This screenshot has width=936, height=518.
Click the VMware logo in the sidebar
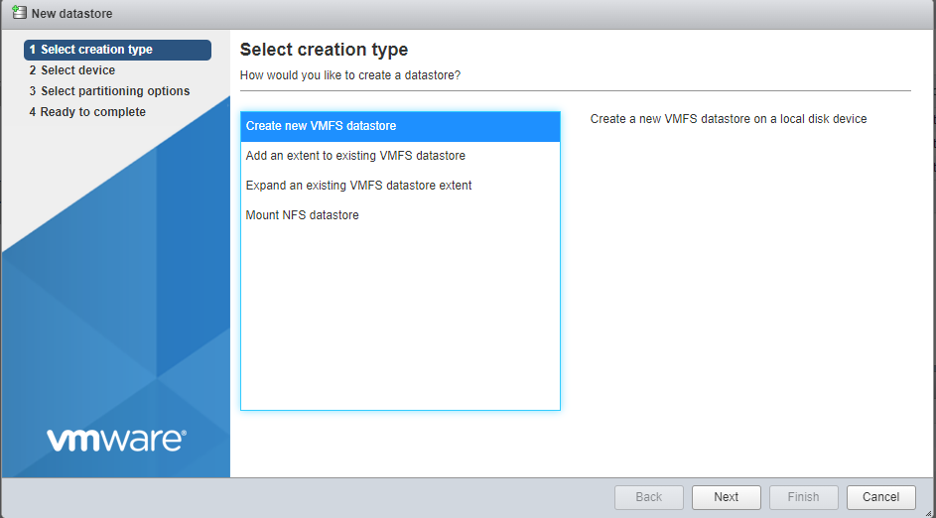(116, 439)
